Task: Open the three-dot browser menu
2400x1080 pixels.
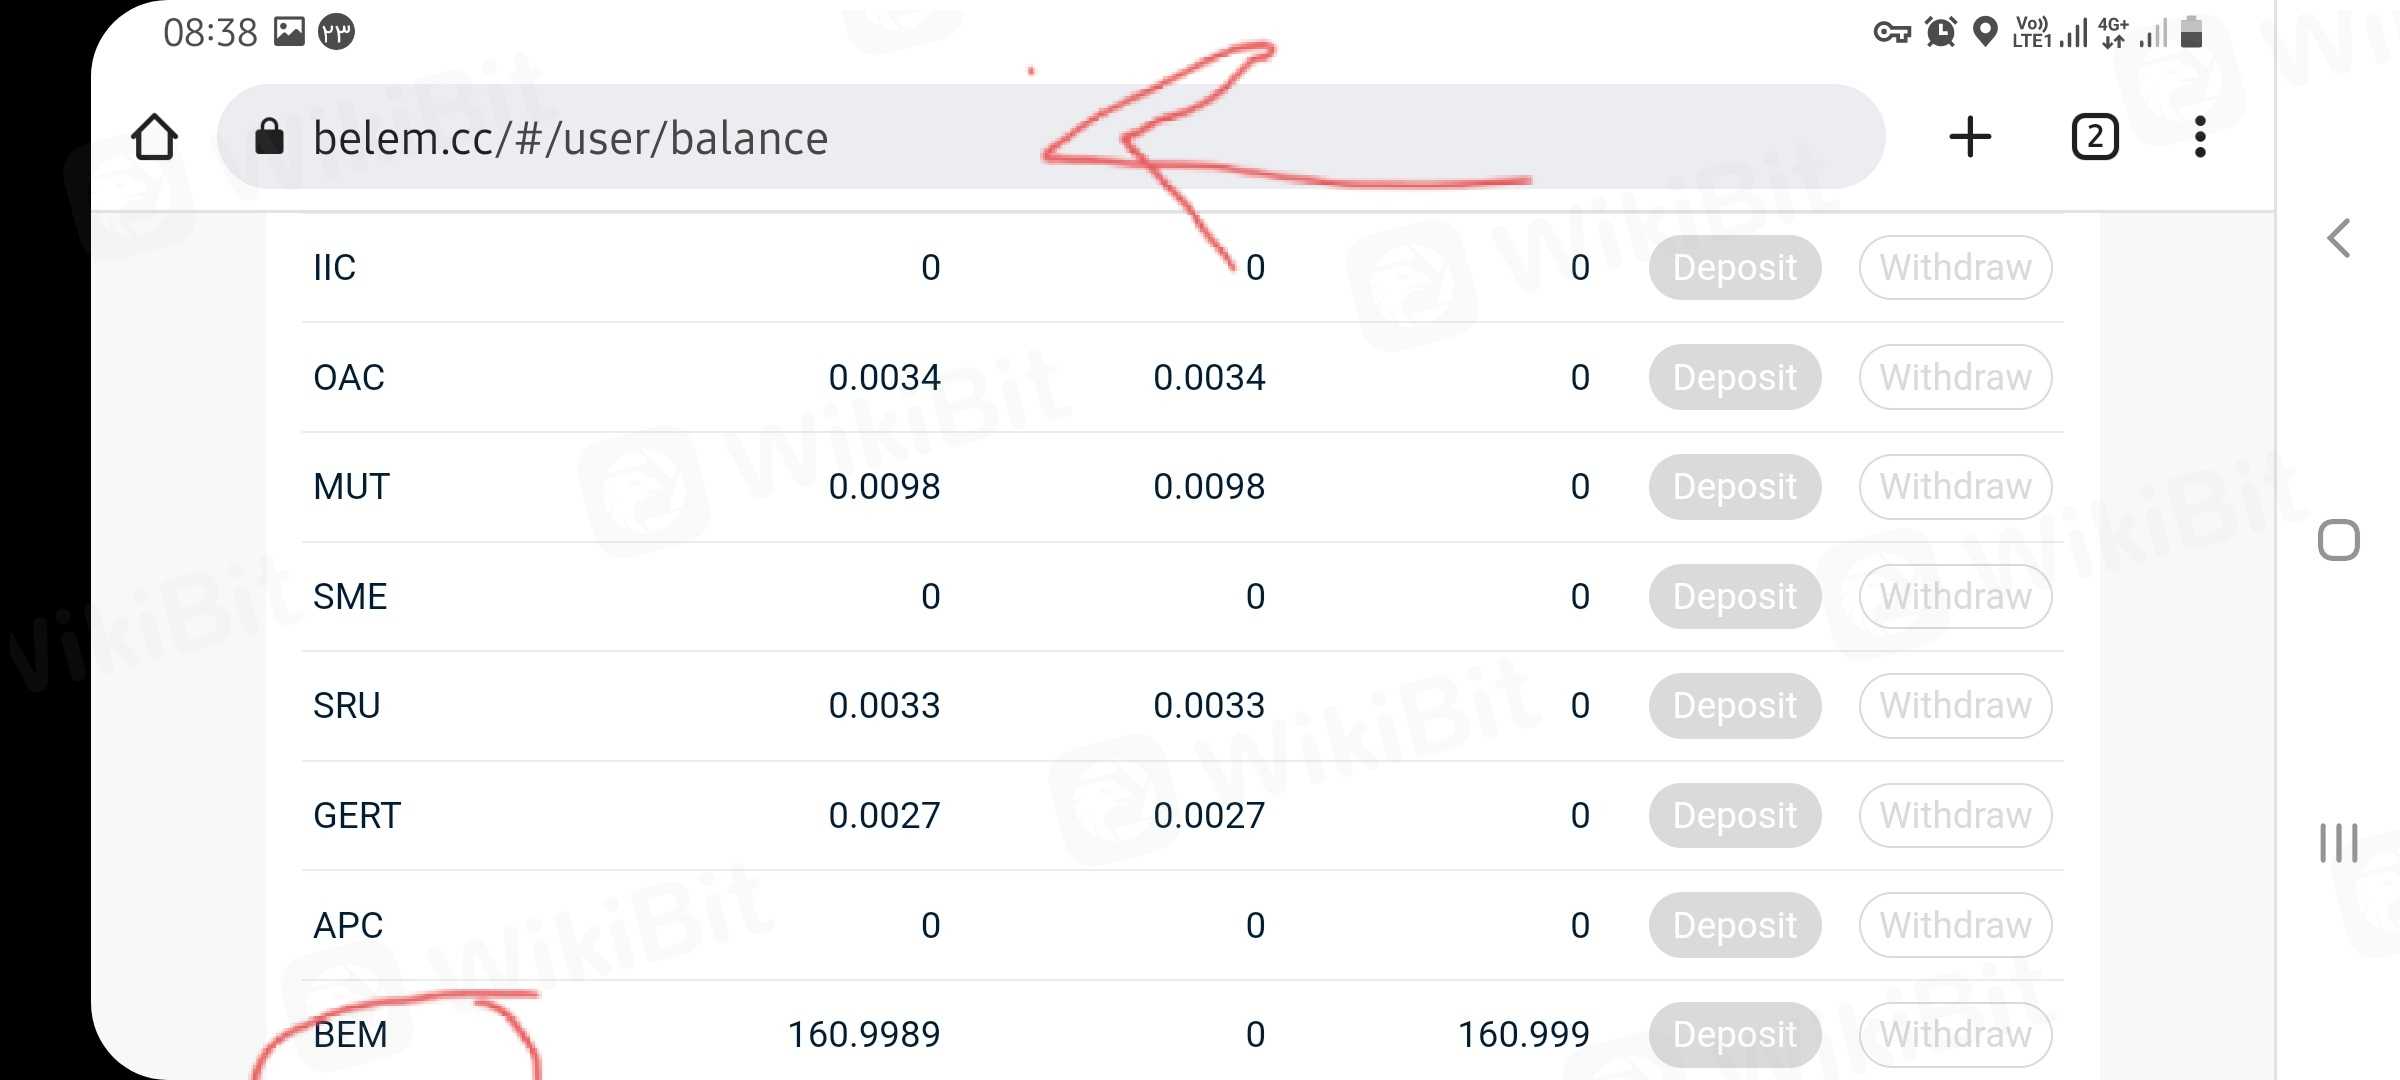Action: click(x=2200, y=137)
